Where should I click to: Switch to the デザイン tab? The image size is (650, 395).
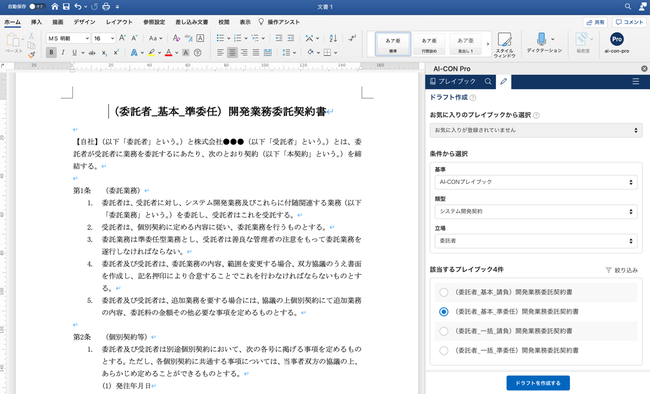pos(85,22)
